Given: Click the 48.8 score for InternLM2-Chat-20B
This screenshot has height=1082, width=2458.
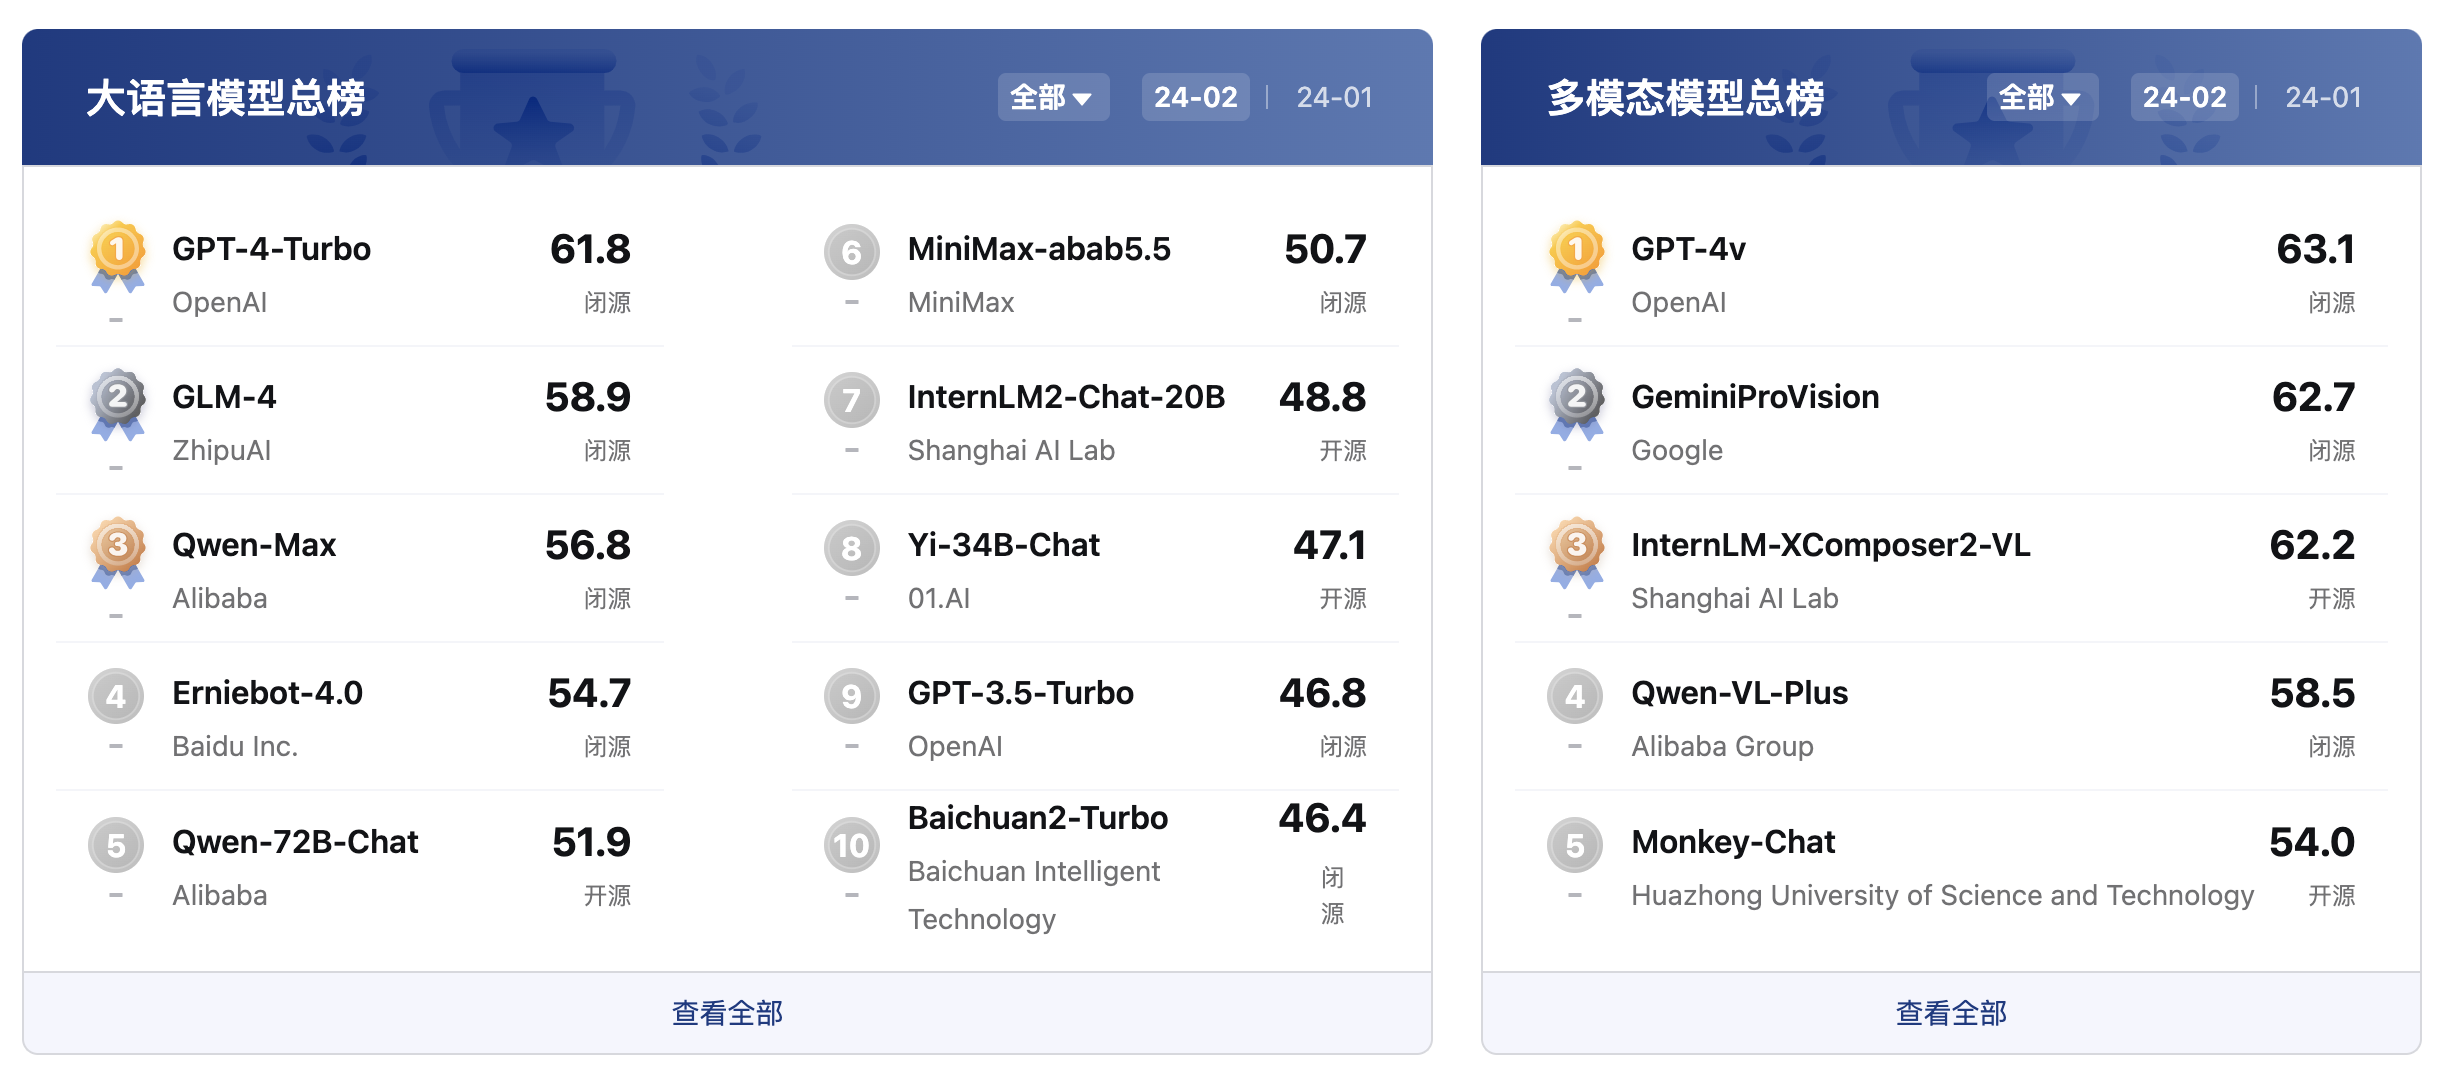Looking at the screenshot, I should click(1322, 397).
